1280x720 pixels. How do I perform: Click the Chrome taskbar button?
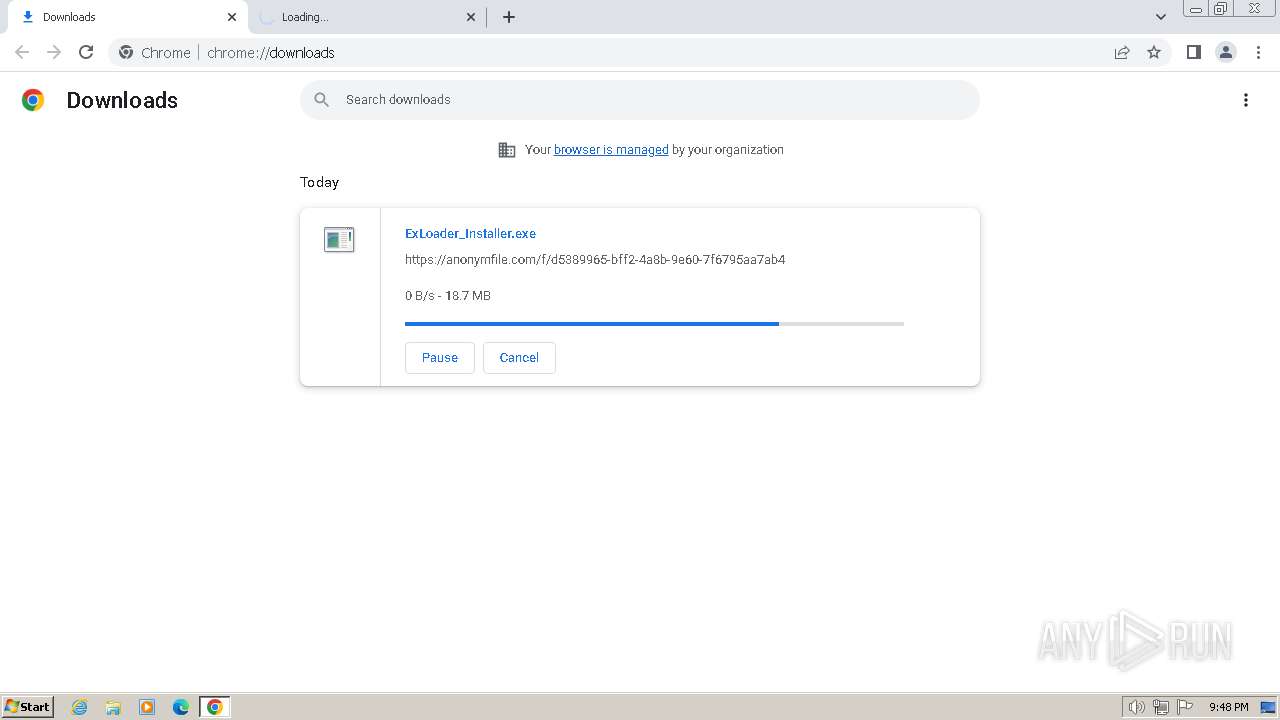click(215, 707)
